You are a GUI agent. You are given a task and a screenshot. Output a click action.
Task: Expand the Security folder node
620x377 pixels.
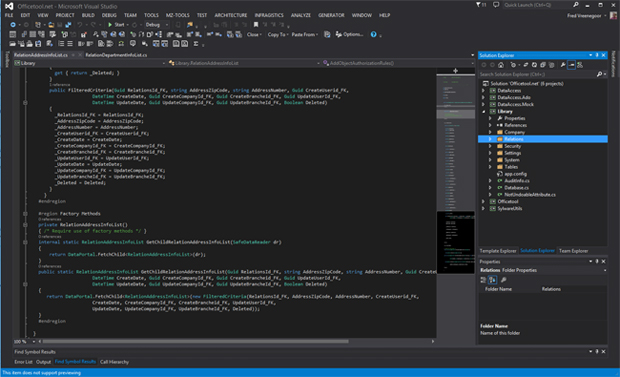(490, 146)
